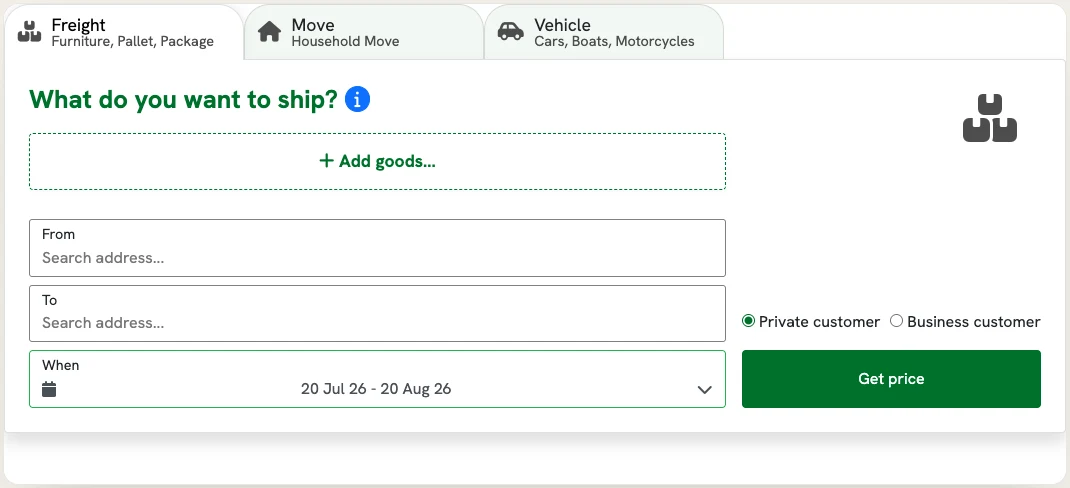Click the car icon on Vehicle tab

click(x=510, y=31)
